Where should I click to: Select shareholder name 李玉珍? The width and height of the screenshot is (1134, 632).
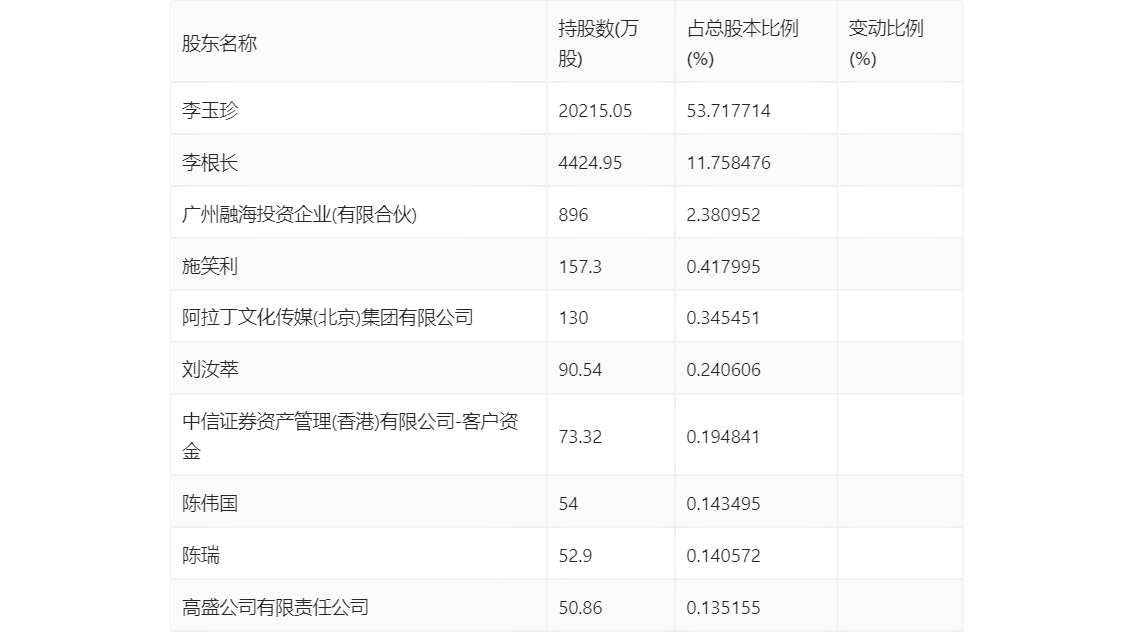click(x=210, y=111)
